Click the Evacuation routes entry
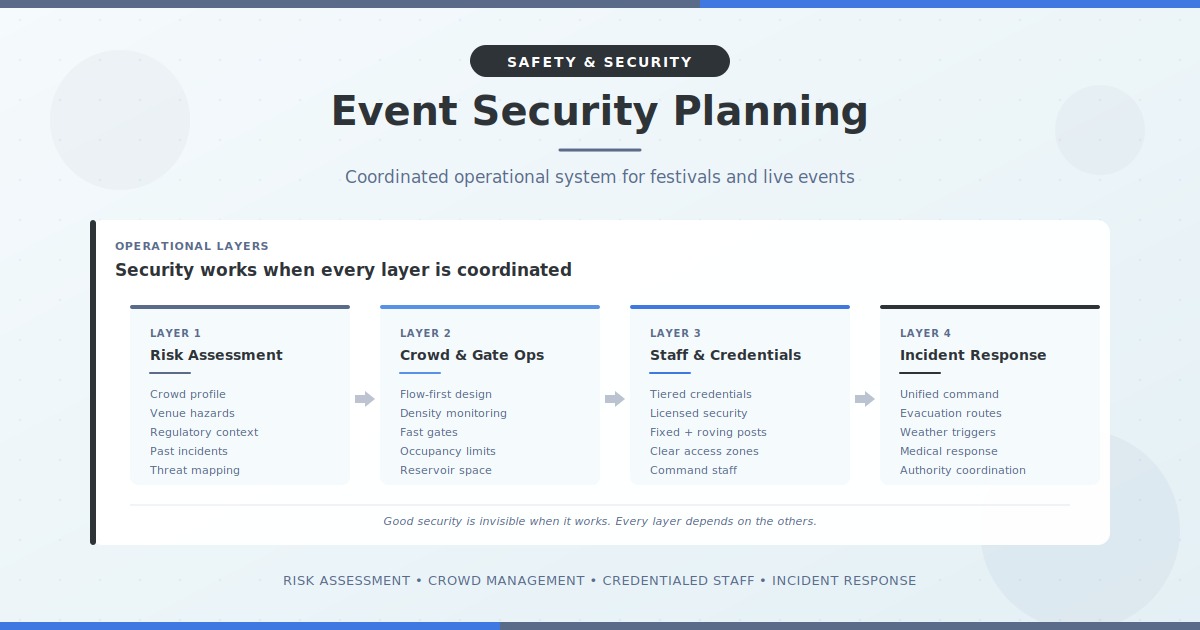The width and height of the screenshot is (1200, 630). pyautogui.click(x=951, y=413)
